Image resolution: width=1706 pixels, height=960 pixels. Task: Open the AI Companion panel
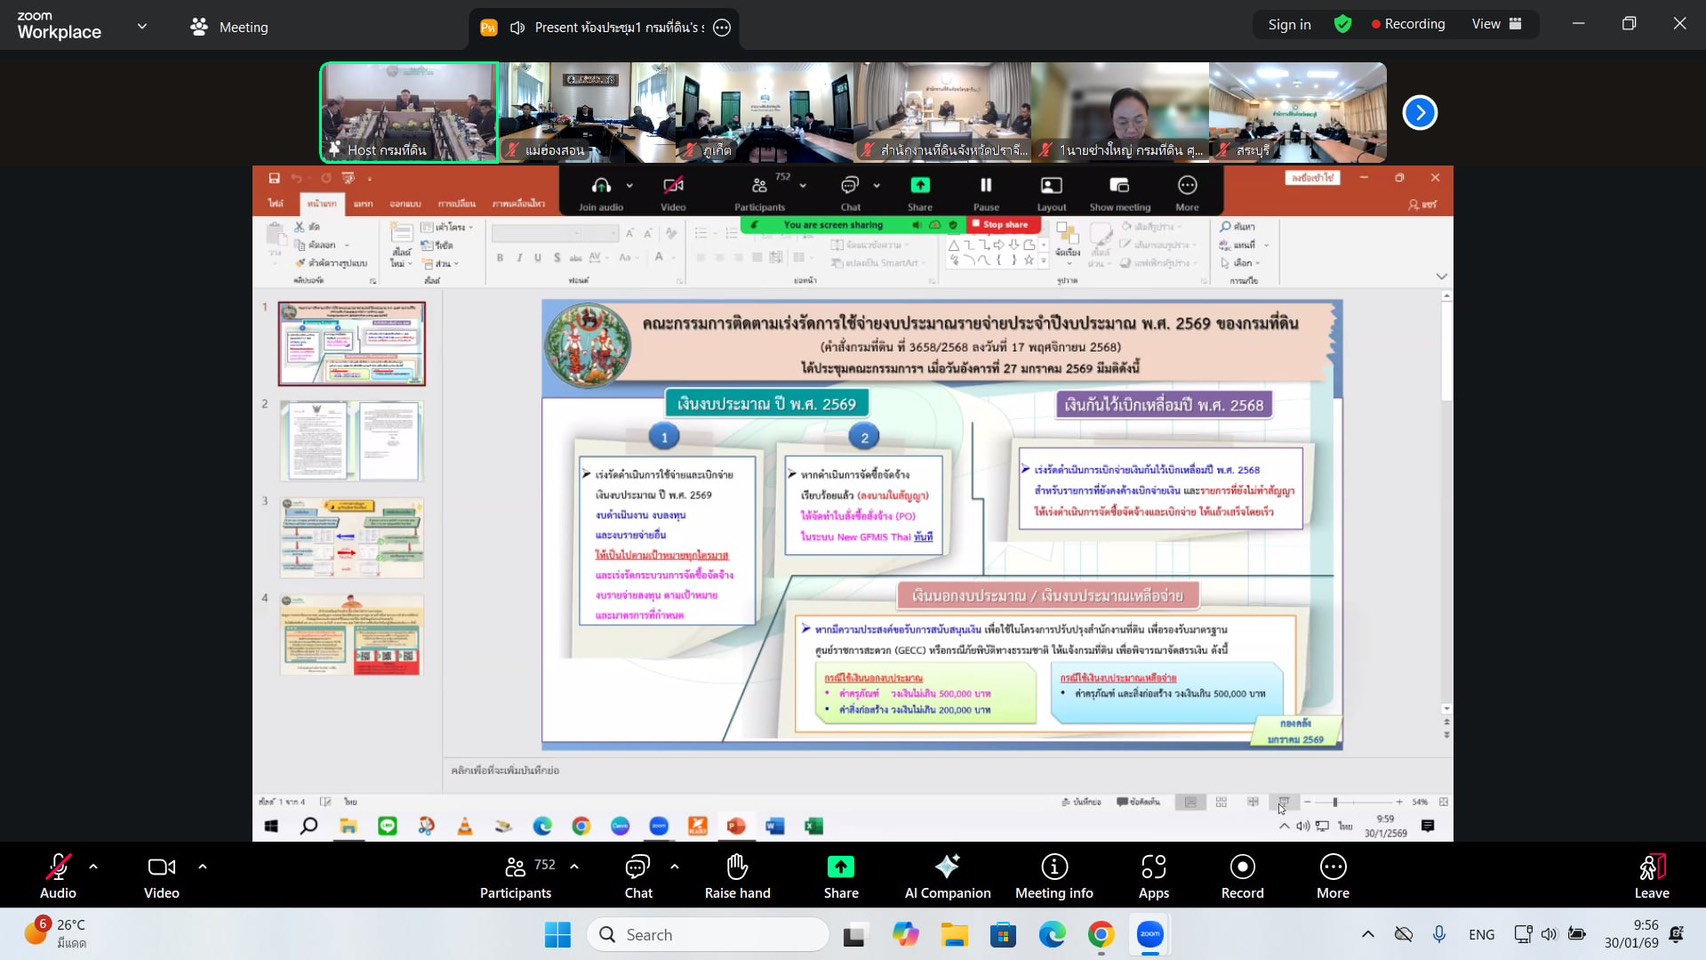pyautogui.click(x=947, y=875)
